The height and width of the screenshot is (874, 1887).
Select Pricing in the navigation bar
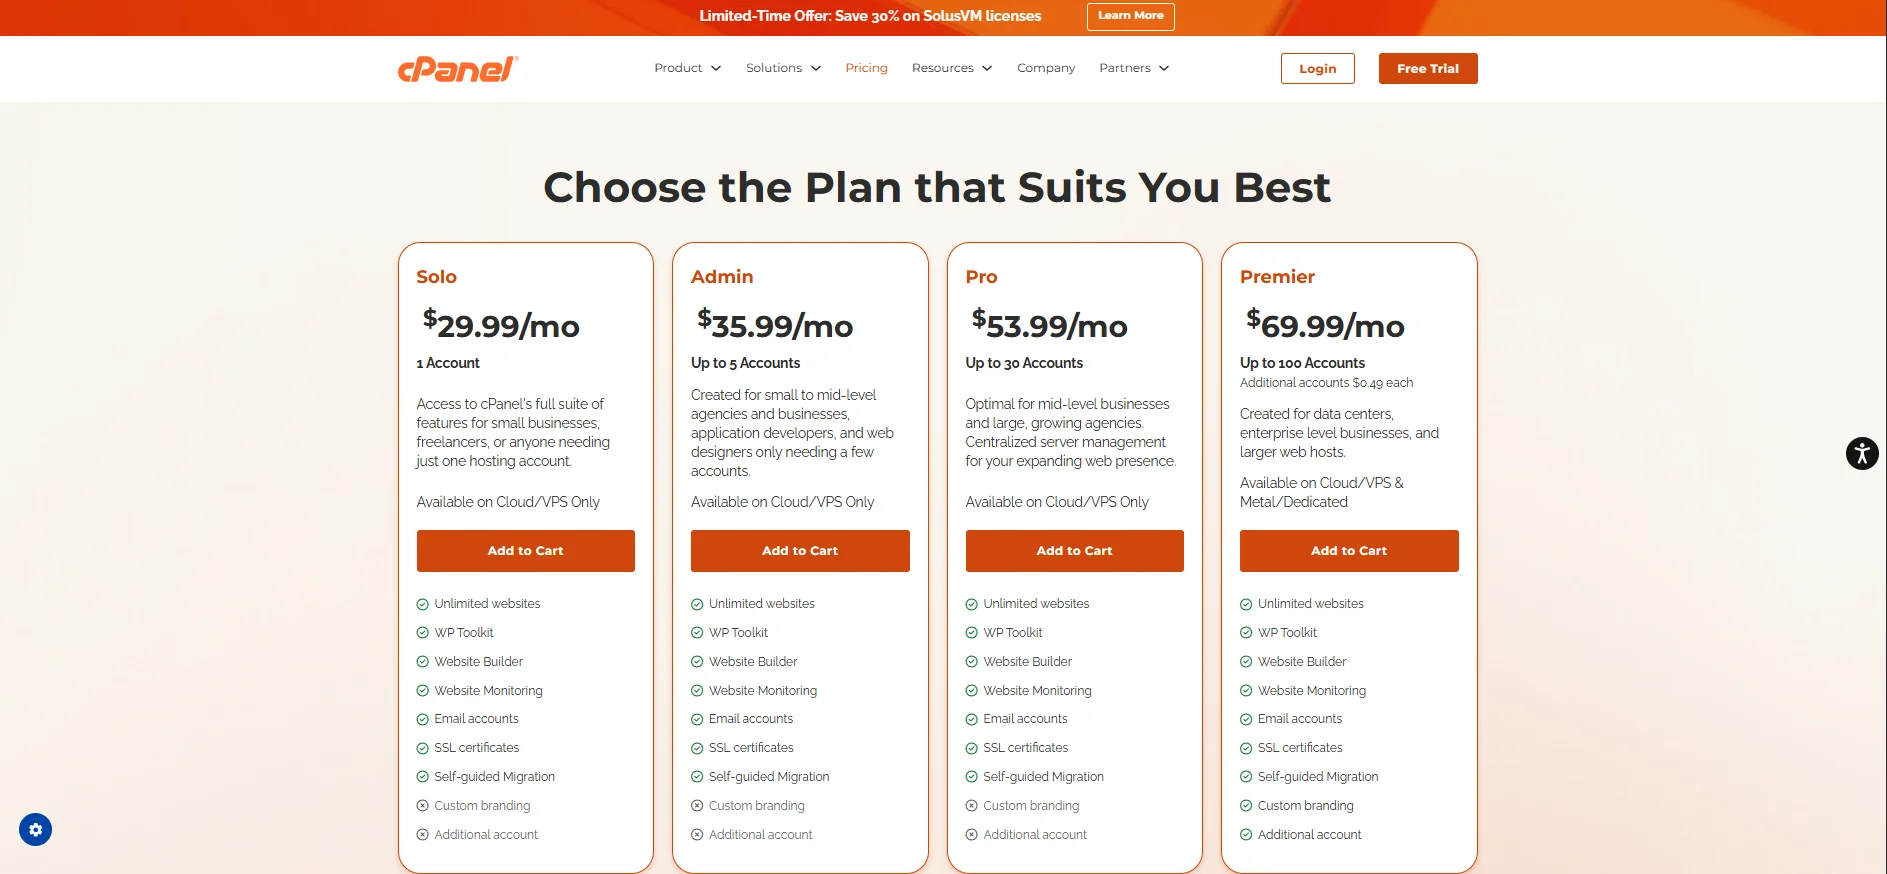[x=866, y=68]
